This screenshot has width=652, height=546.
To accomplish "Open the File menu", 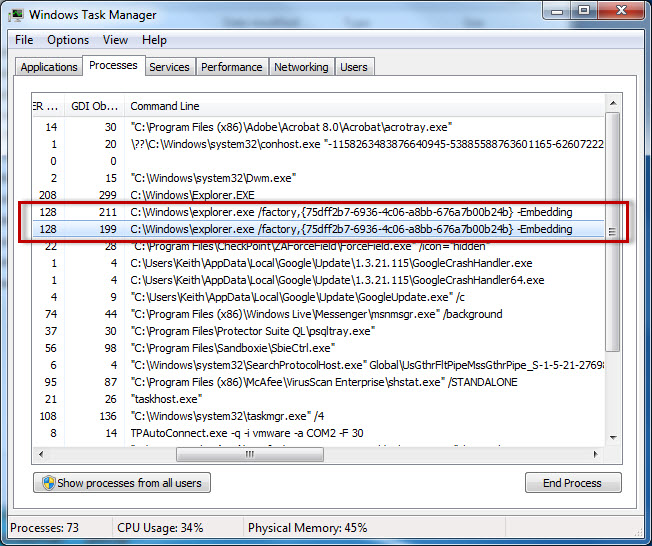I will (24, 40).
